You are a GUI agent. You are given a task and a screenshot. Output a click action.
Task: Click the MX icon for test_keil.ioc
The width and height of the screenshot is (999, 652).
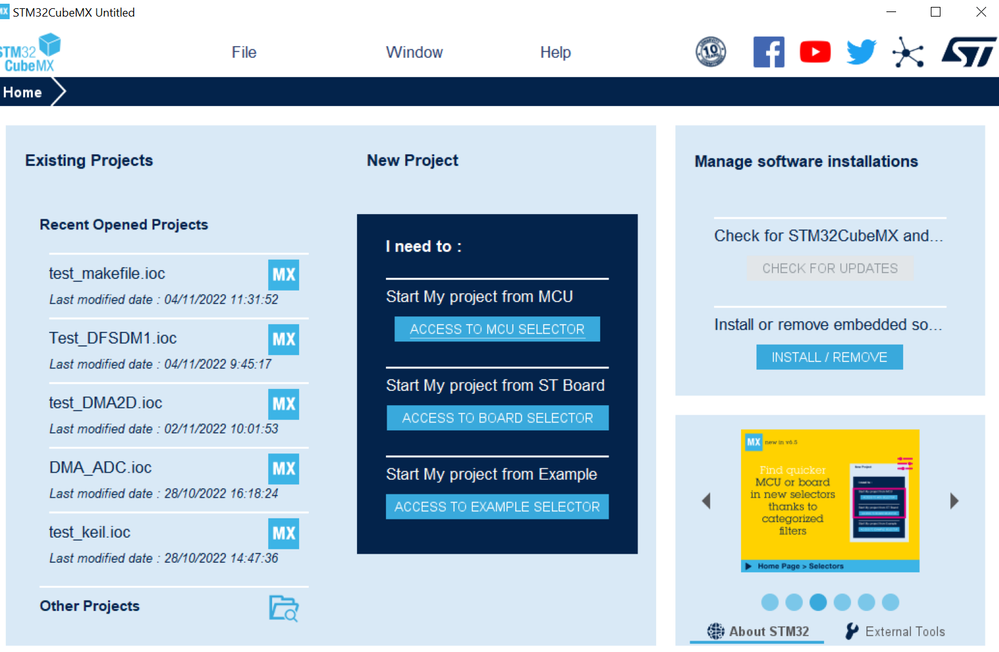click(284, 533)
